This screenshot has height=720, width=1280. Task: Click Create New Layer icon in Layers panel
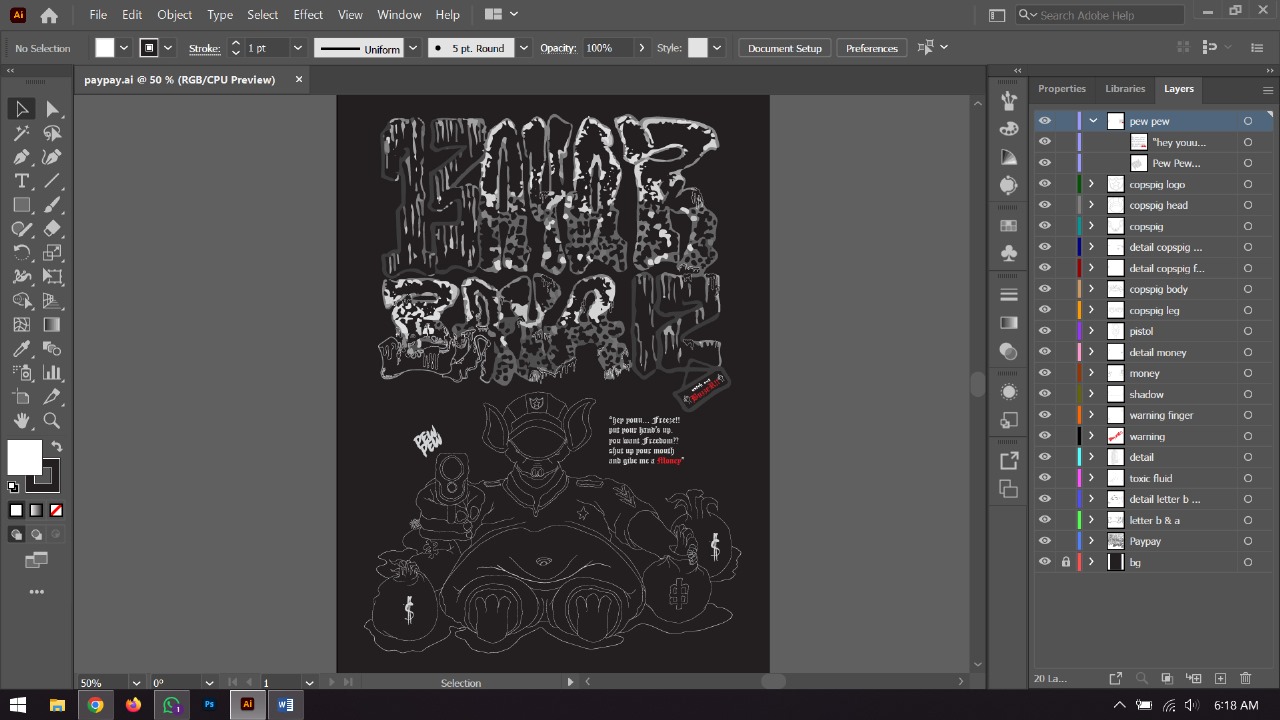point(1220,679)
